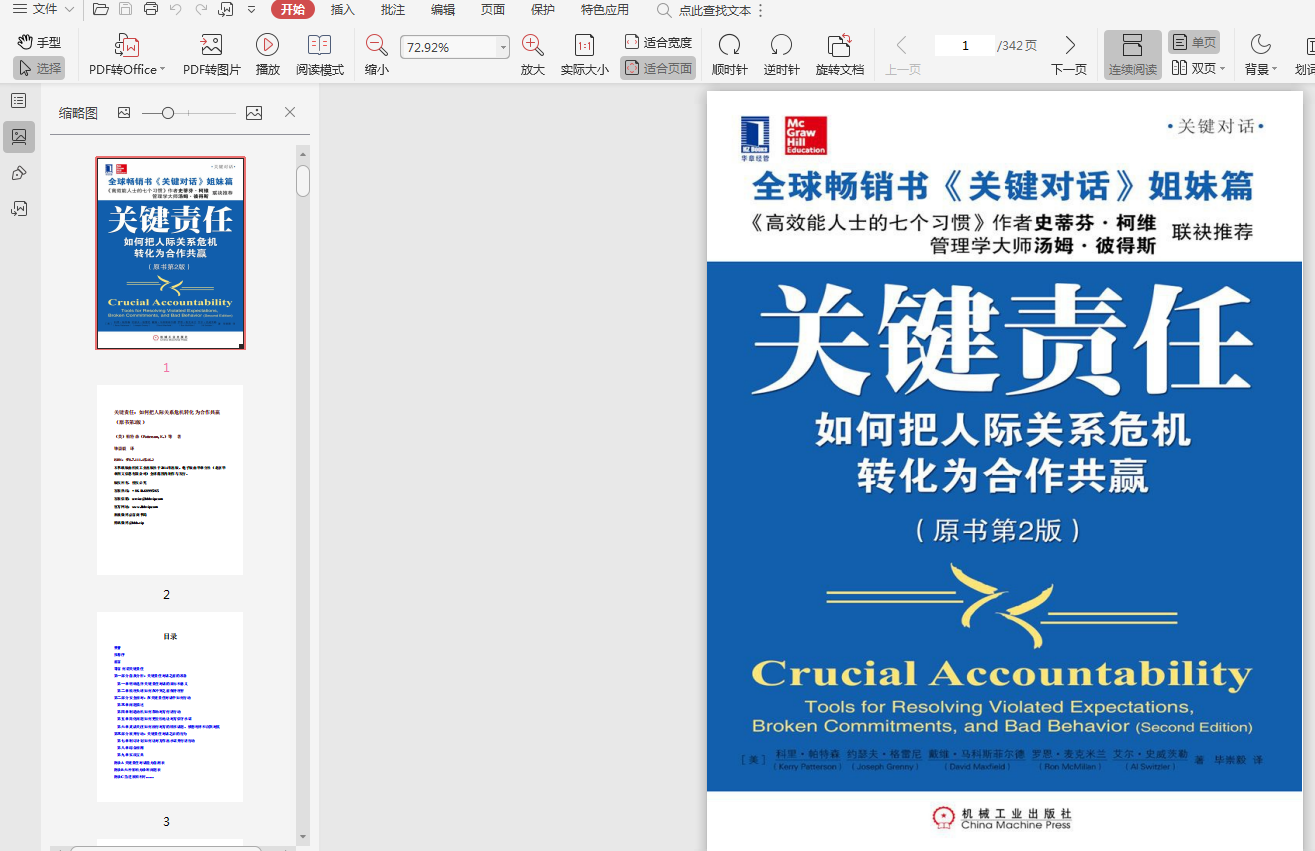Click the thumbnail size slider handle

point(168,113)
